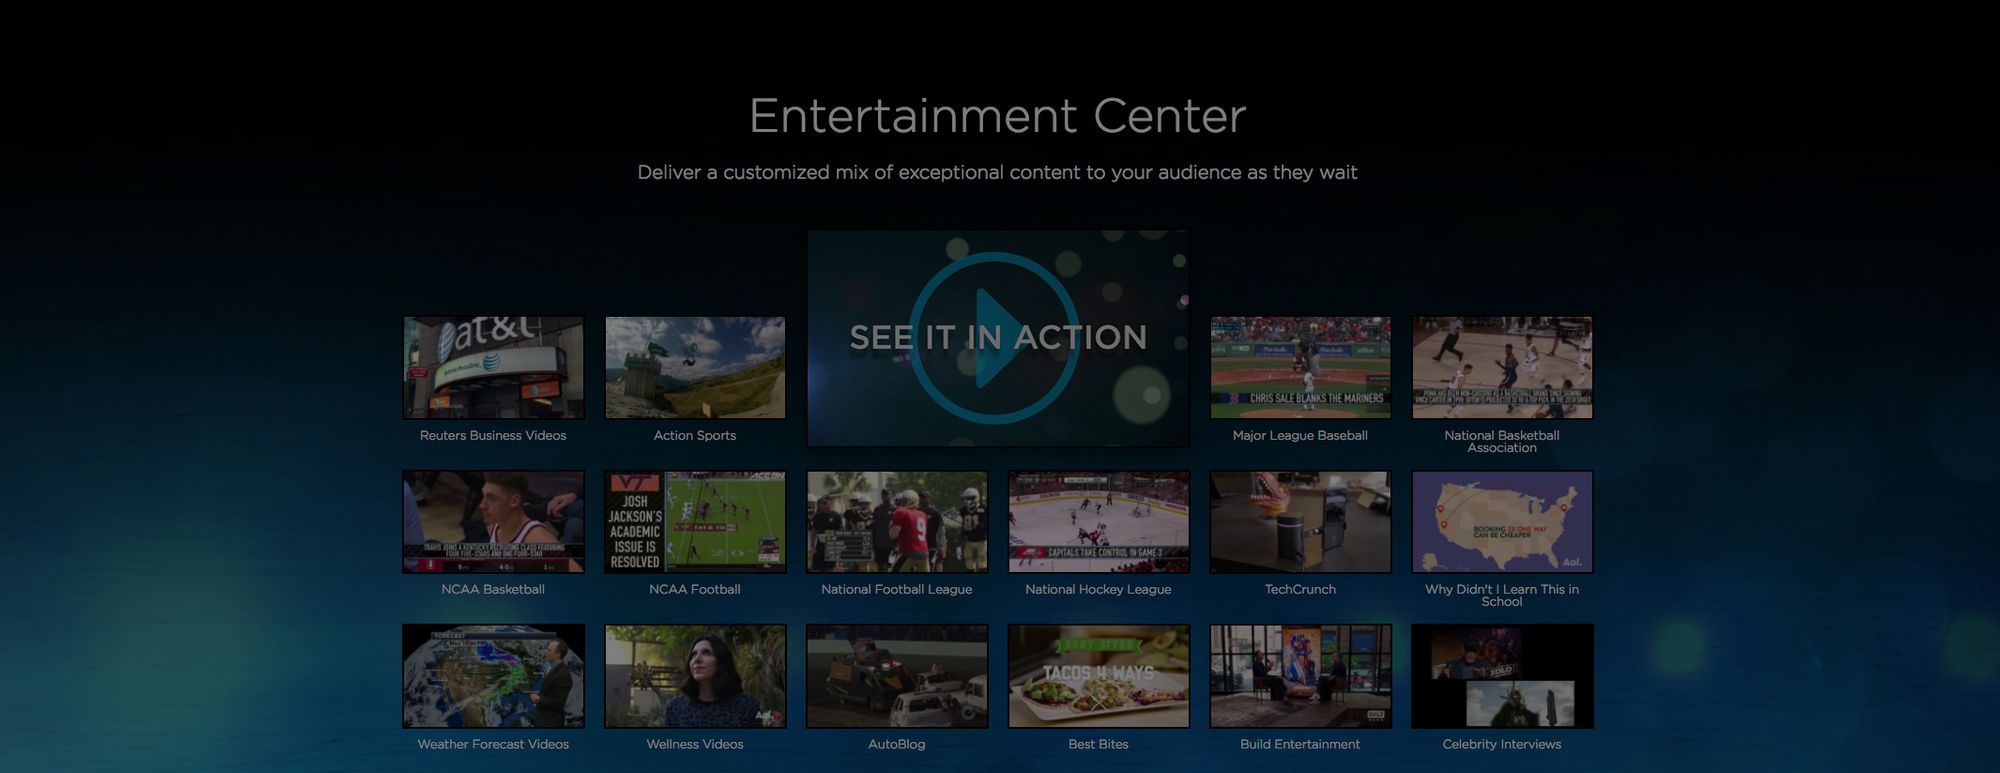The height and width of the screenshot is (773, 2000).
Task: Click the NCAA Basketball label
Action: 493,590
